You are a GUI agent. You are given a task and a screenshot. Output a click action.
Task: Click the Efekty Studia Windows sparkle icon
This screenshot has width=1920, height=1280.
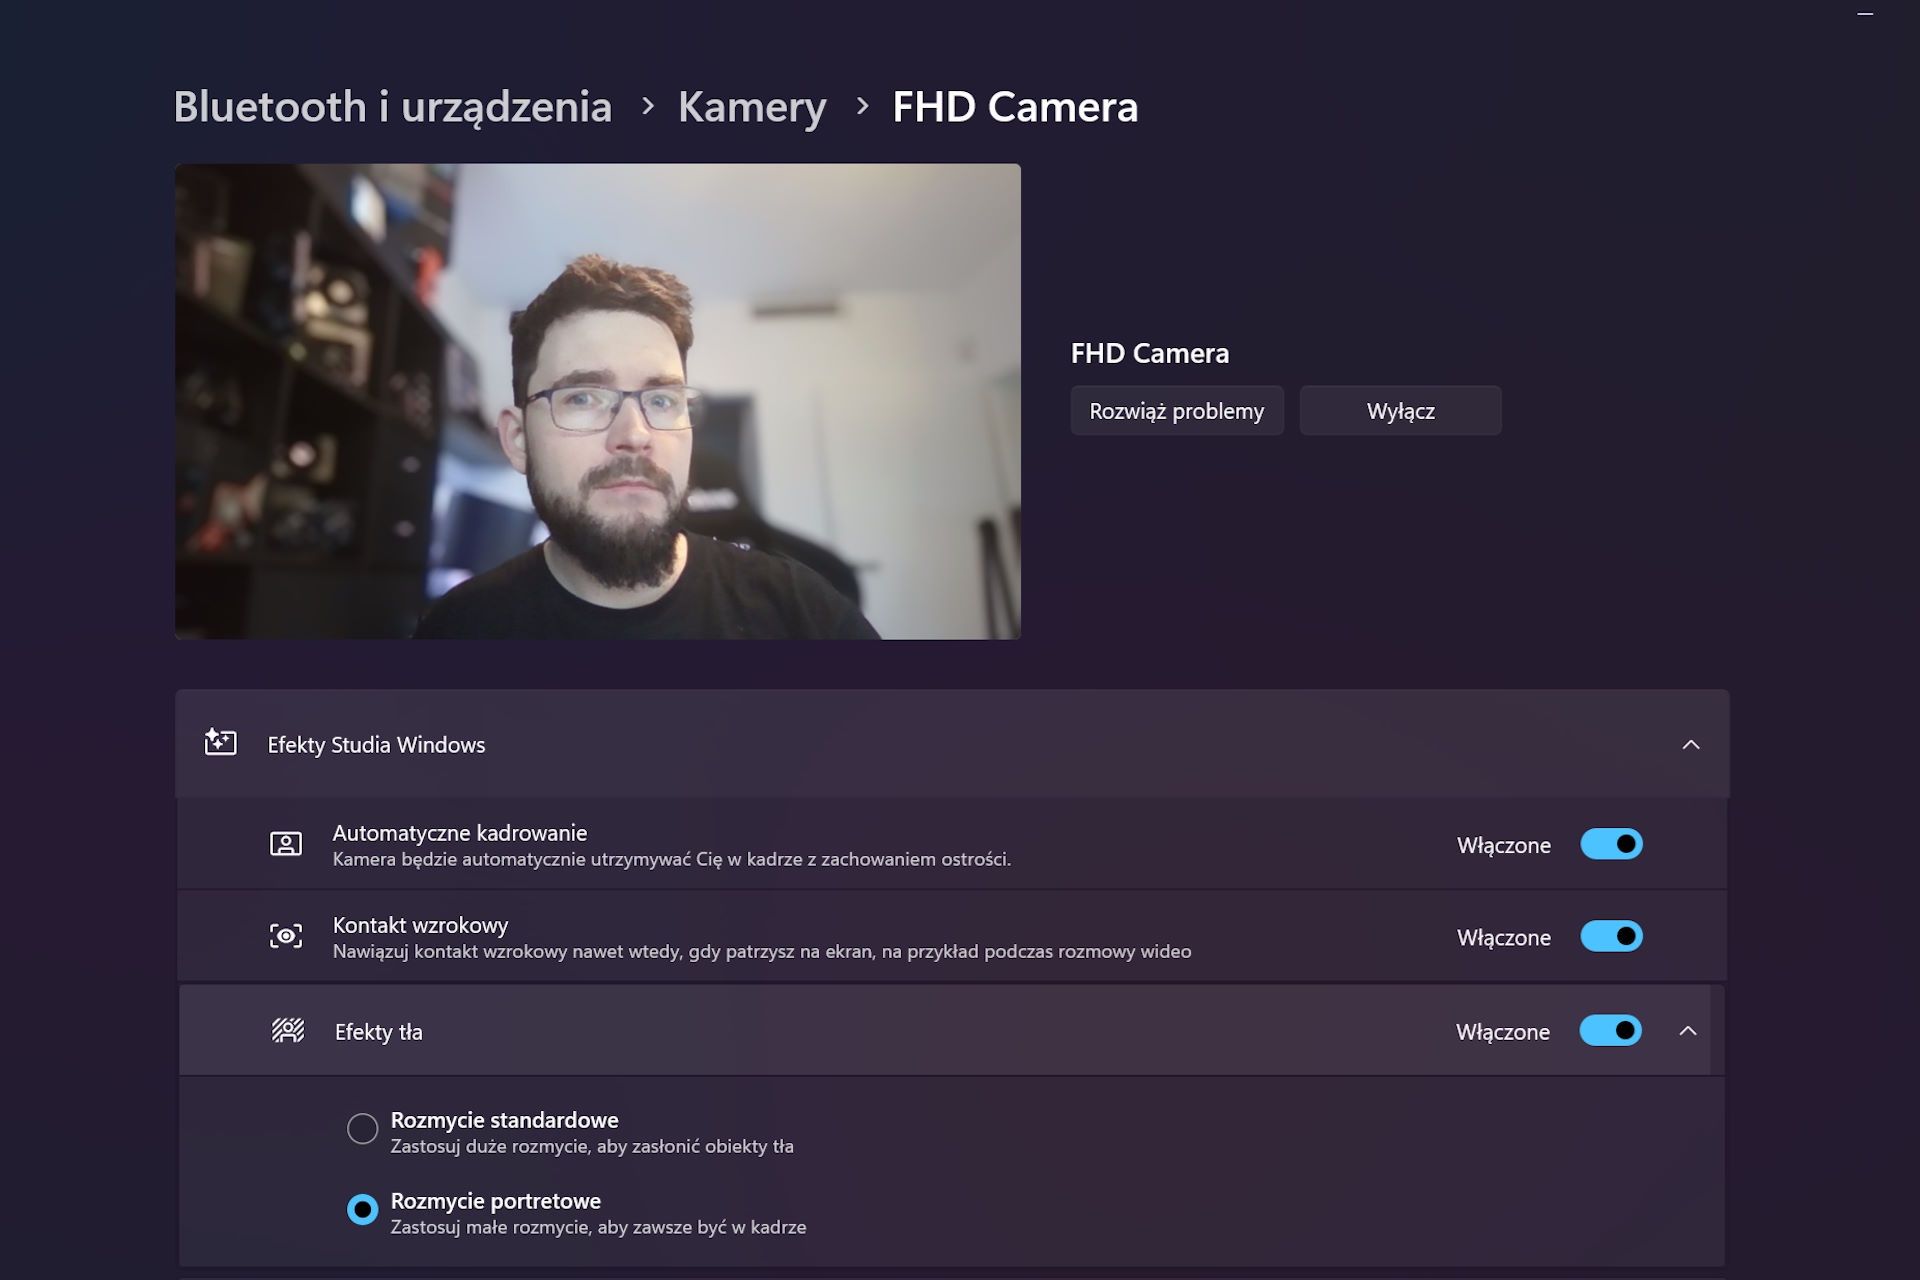point(220,743)
